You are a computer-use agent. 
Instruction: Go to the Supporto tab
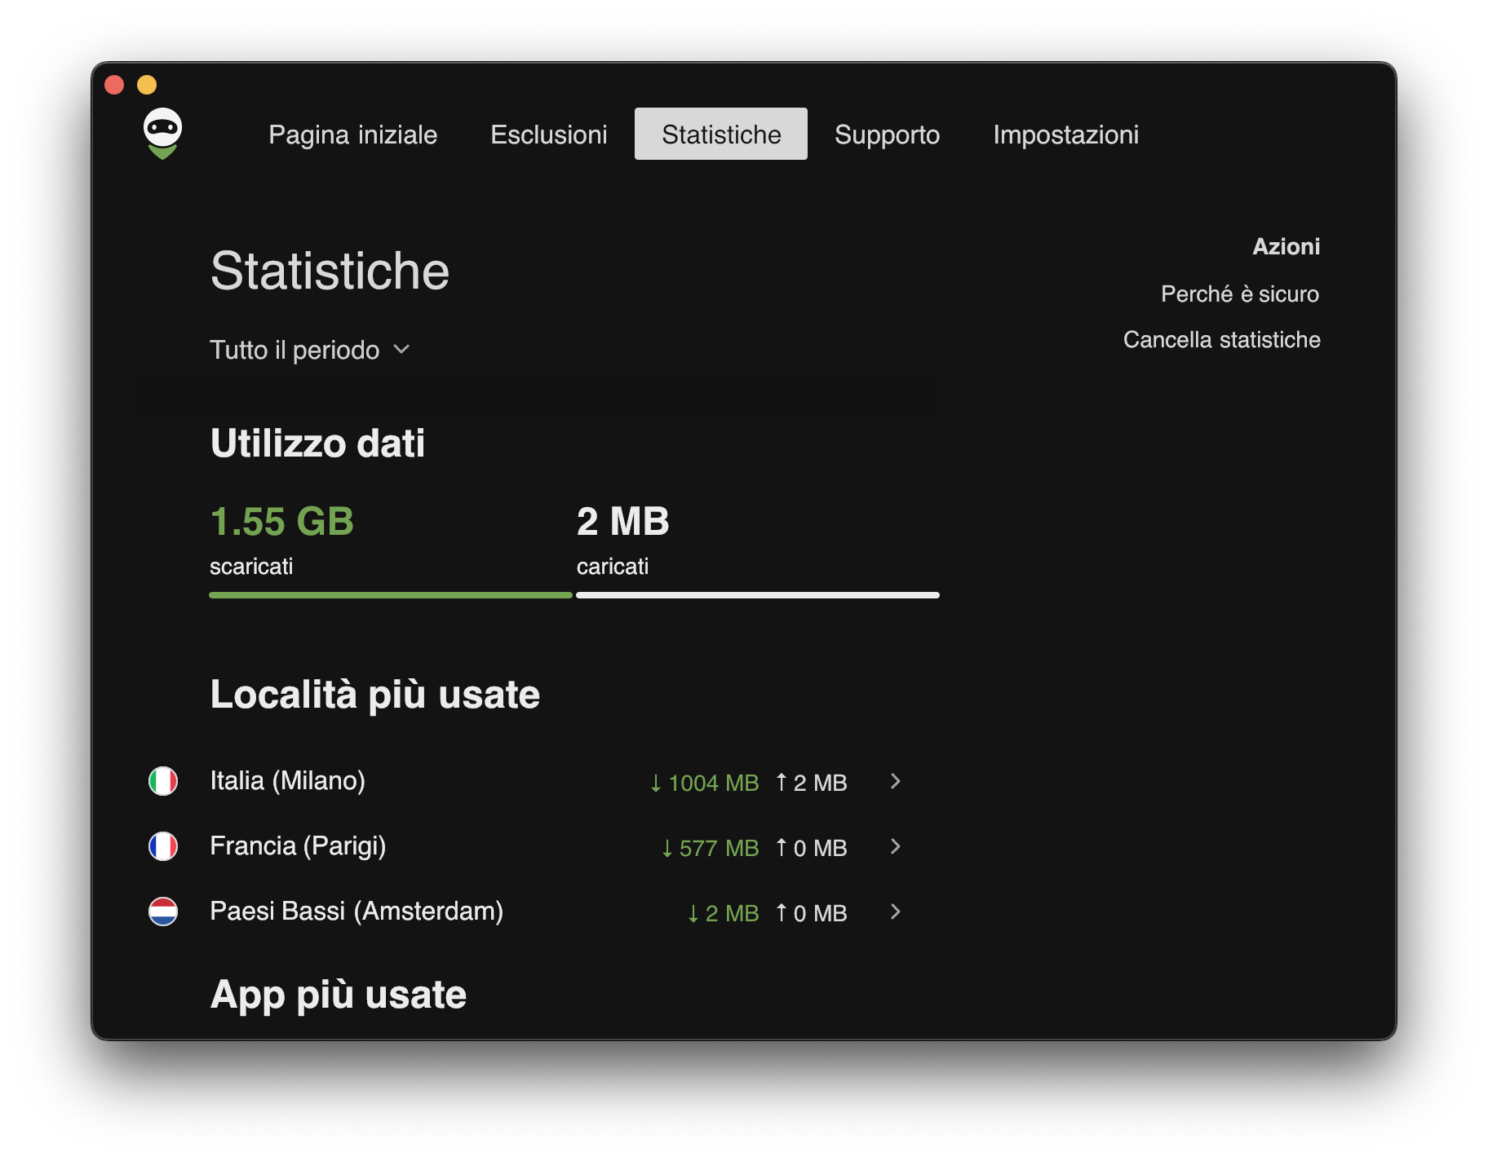(887, 134)
